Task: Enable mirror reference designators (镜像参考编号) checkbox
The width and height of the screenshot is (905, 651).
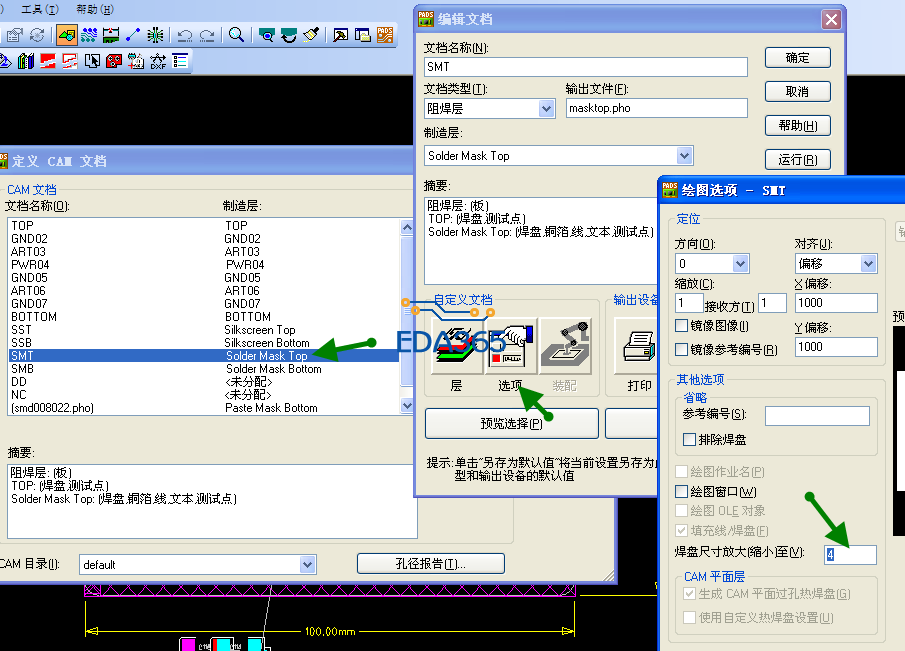Action: tap(682, 349)
